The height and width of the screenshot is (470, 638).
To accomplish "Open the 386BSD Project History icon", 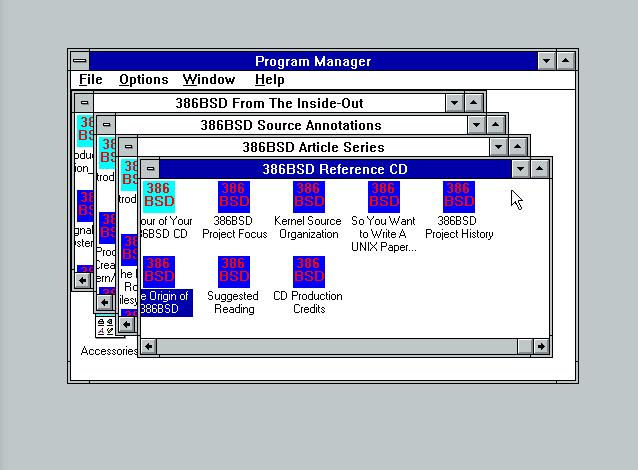I will point(459,197).
